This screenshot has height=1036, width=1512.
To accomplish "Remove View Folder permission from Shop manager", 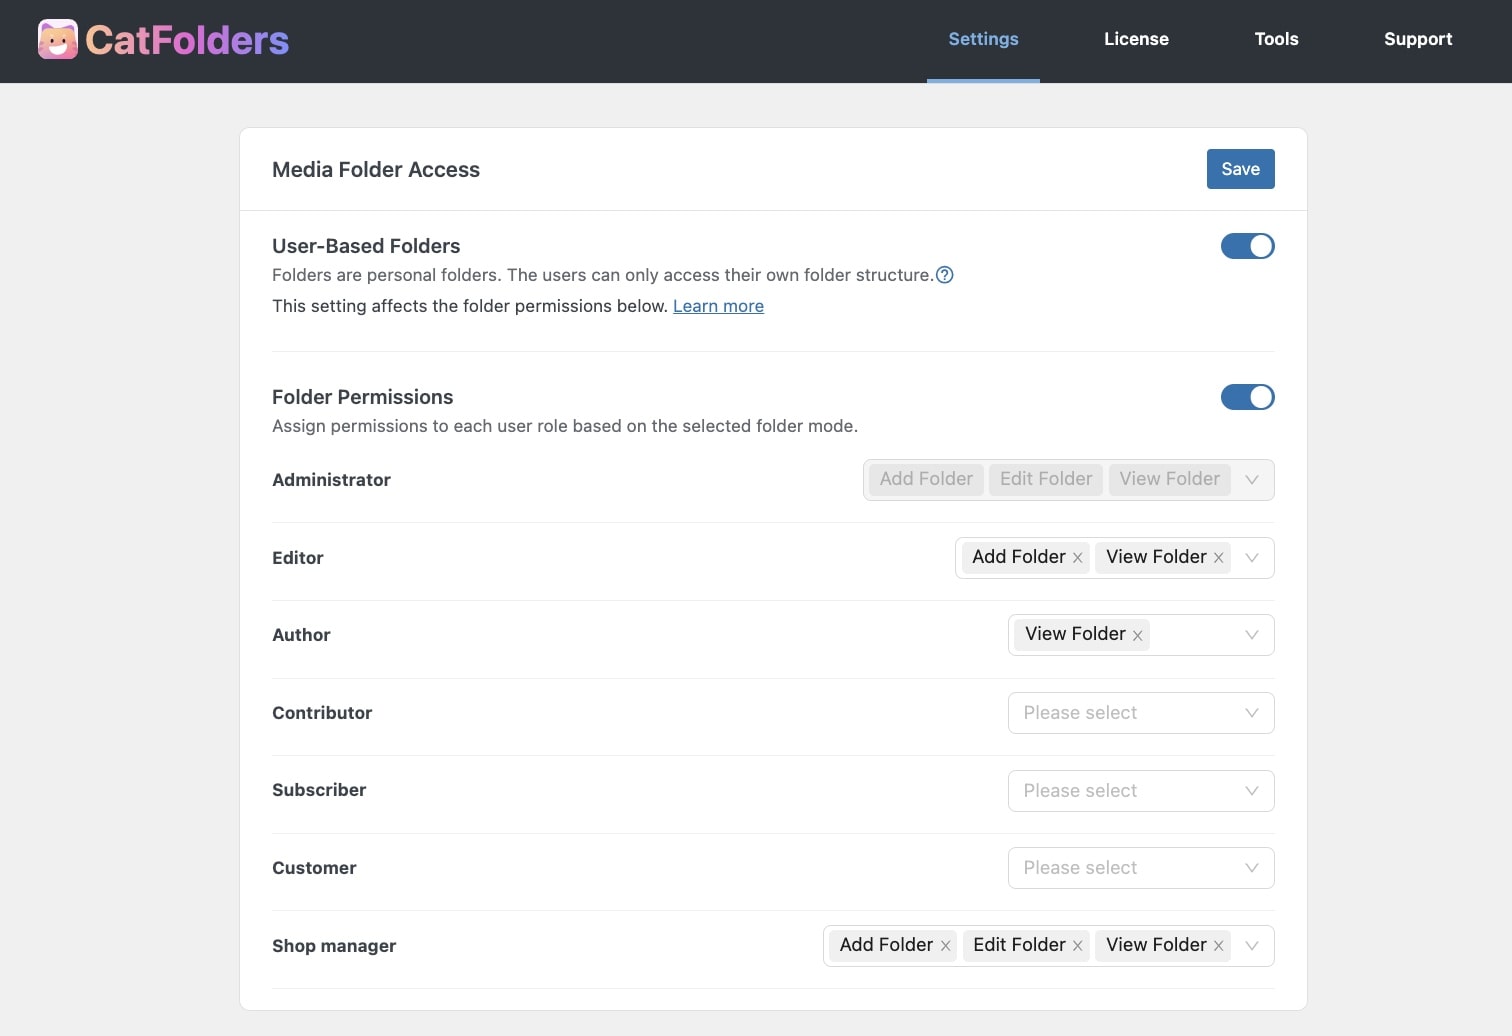I will click(1219, 945).
